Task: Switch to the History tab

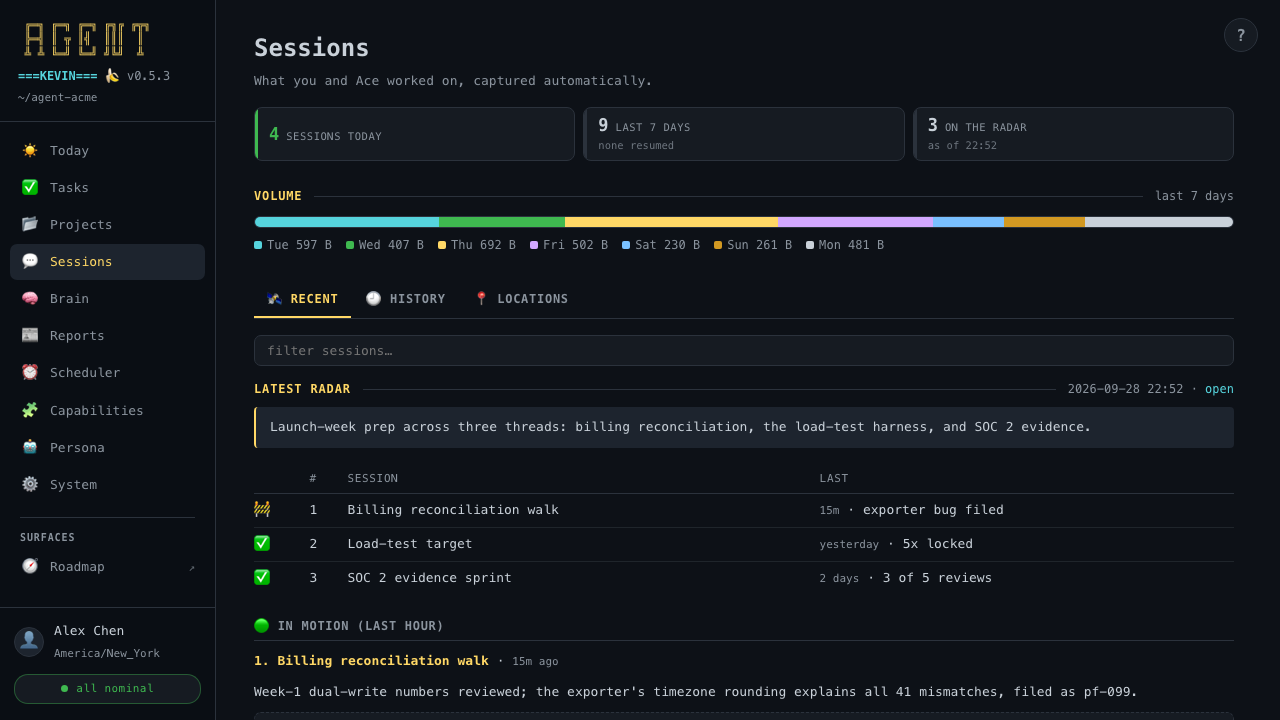Action: (x=405, y=299)
